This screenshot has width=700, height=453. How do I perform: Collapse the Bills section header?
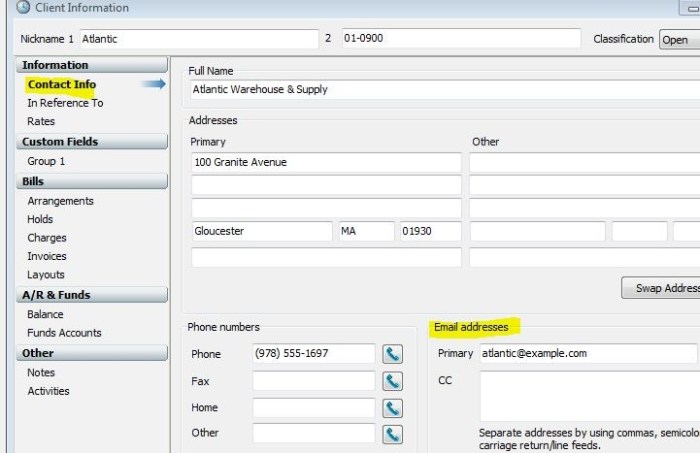click(92, 181)
